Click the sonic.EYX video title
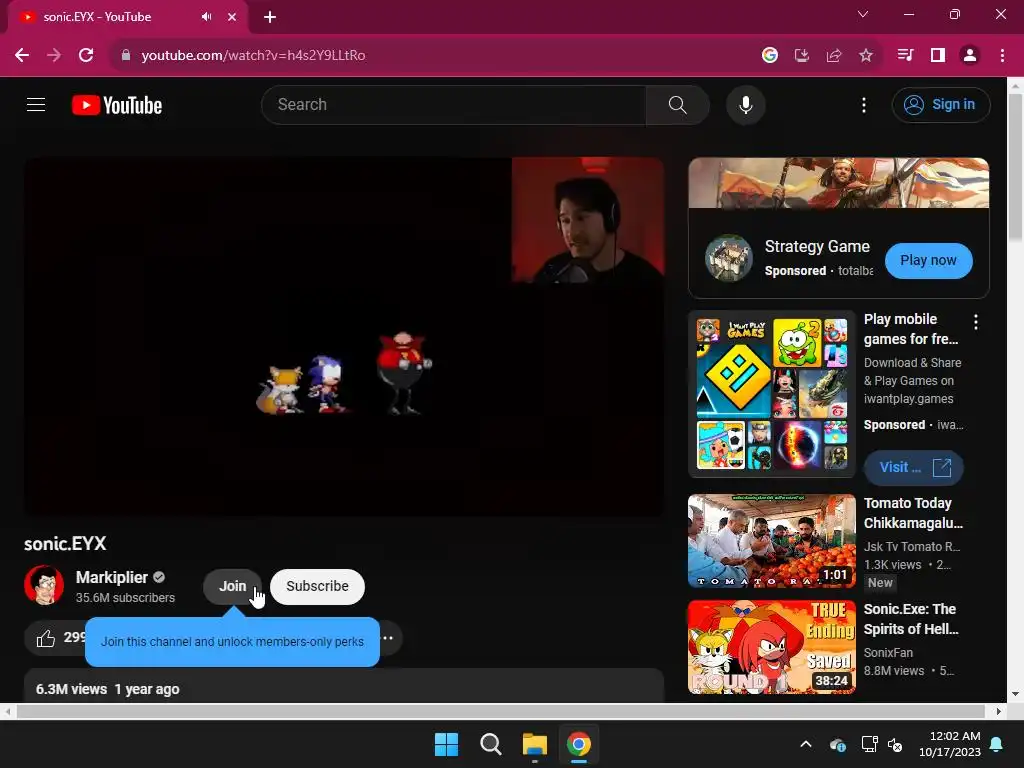The width and height of the screenshot is (1024, 768). [x=65, y=543]
